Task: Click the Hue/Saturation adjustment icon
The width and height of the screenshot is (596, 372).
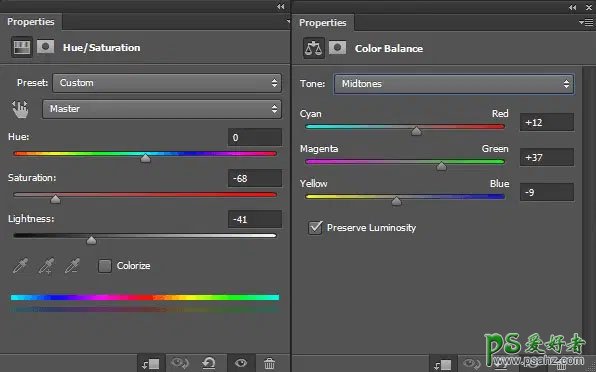Action: pos(21,47)
